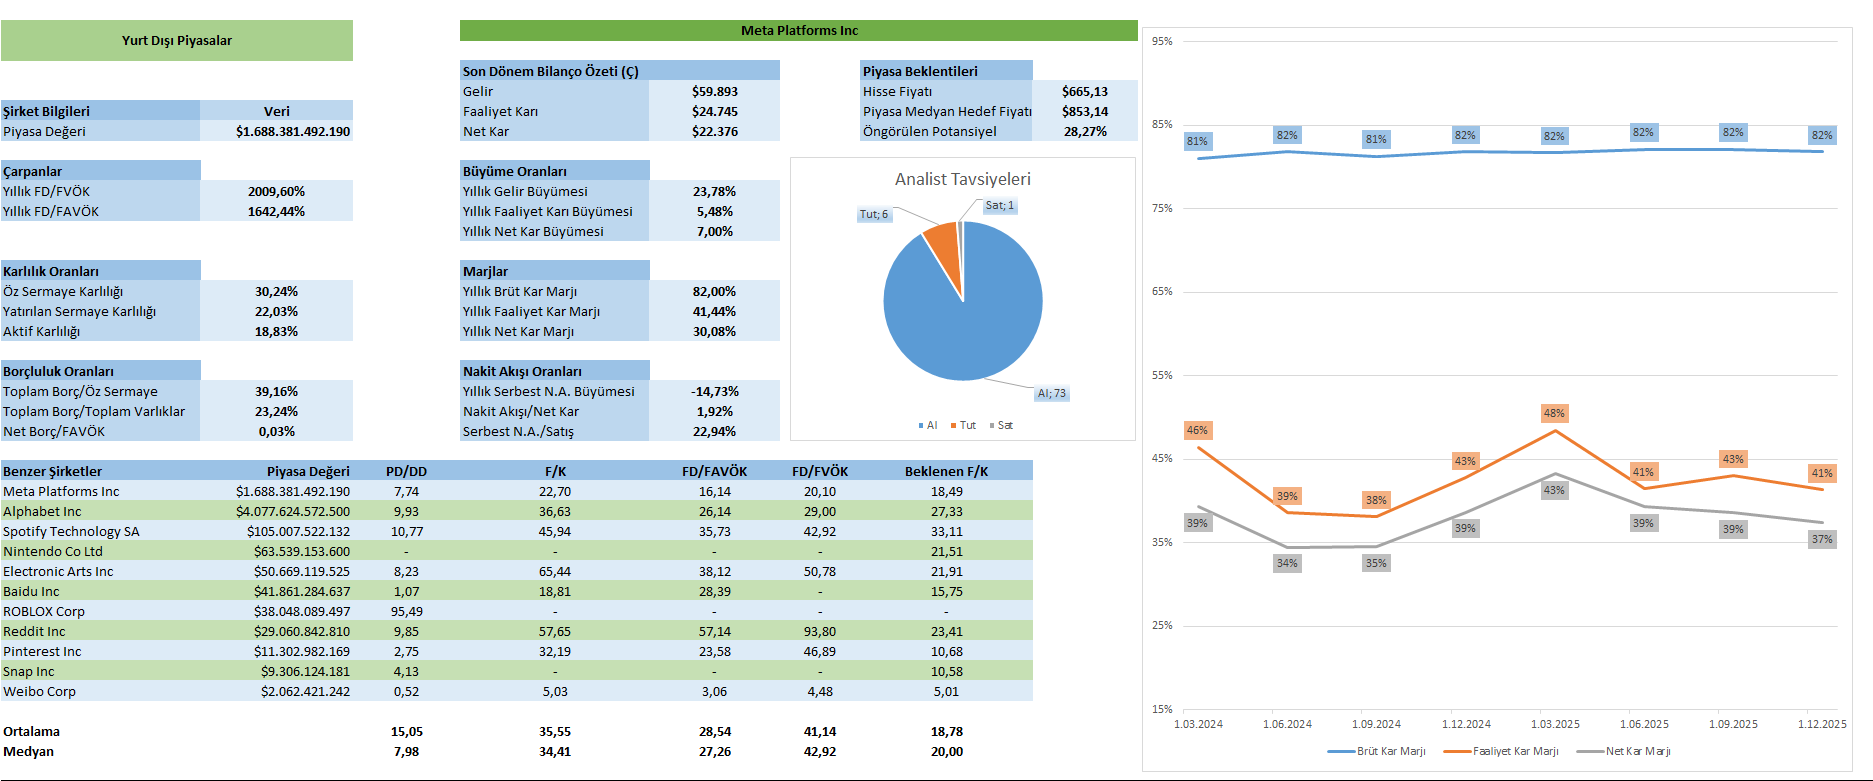Click Net Kar Marjı legend entry below line chart

1637,751
